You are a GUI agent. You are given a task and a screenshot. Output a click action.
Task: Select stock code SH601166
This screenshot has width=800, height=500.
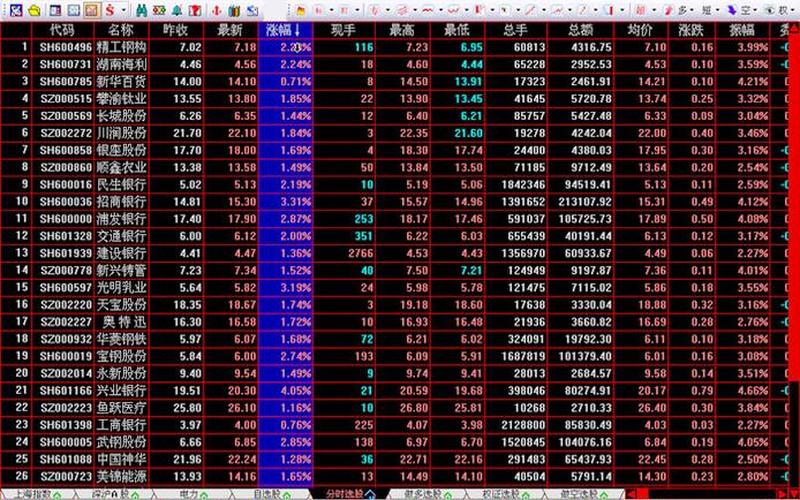[x=65, y=391]
